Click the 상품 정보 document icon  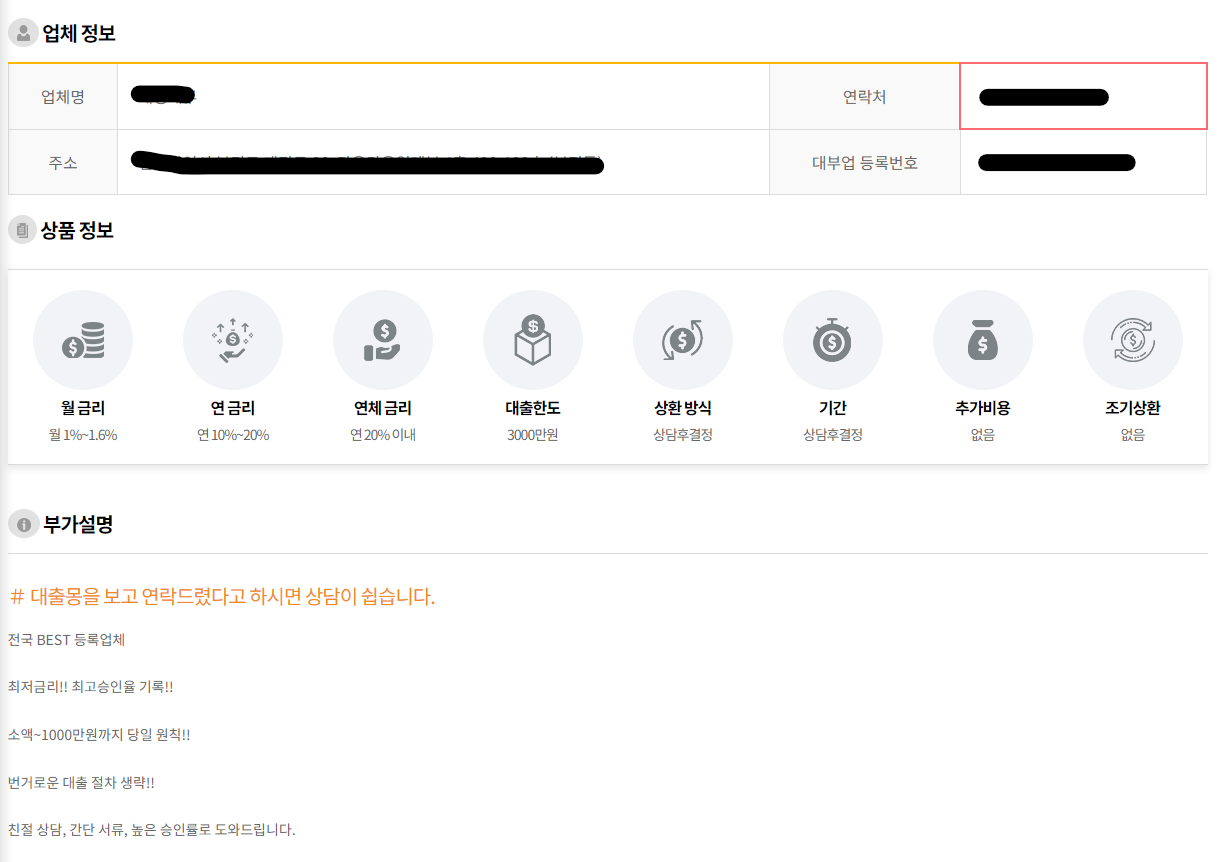[22, 230]
